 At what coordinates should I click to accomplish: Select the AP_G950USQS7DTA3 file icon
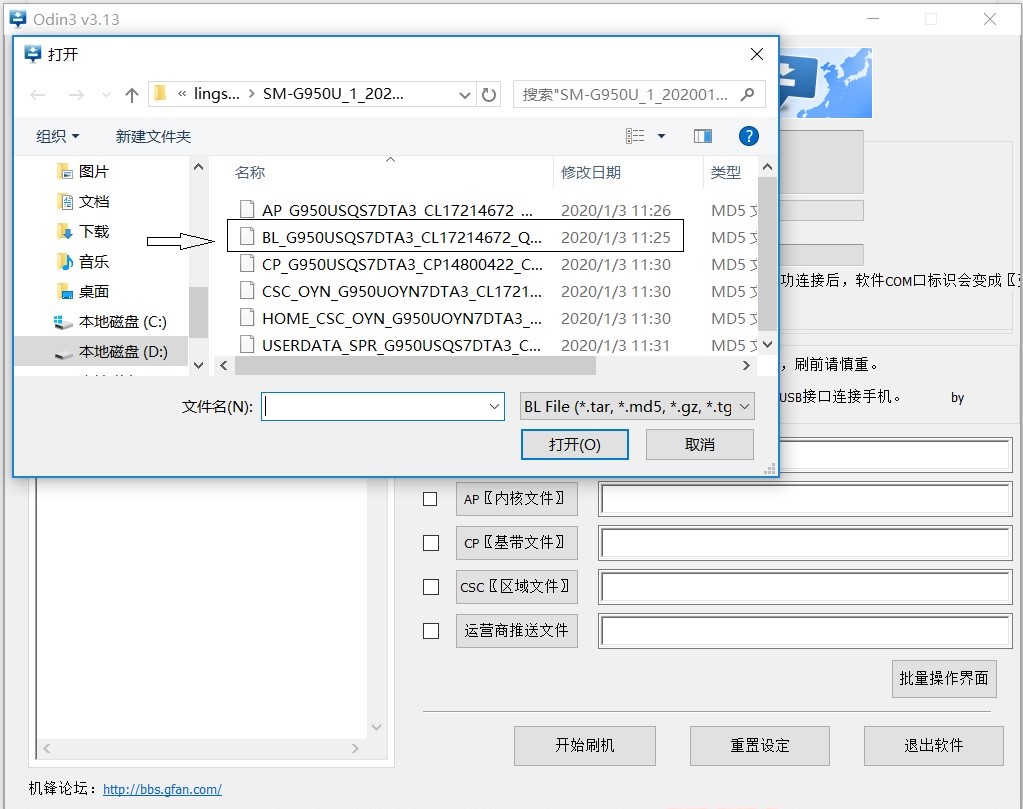(247, 209)
